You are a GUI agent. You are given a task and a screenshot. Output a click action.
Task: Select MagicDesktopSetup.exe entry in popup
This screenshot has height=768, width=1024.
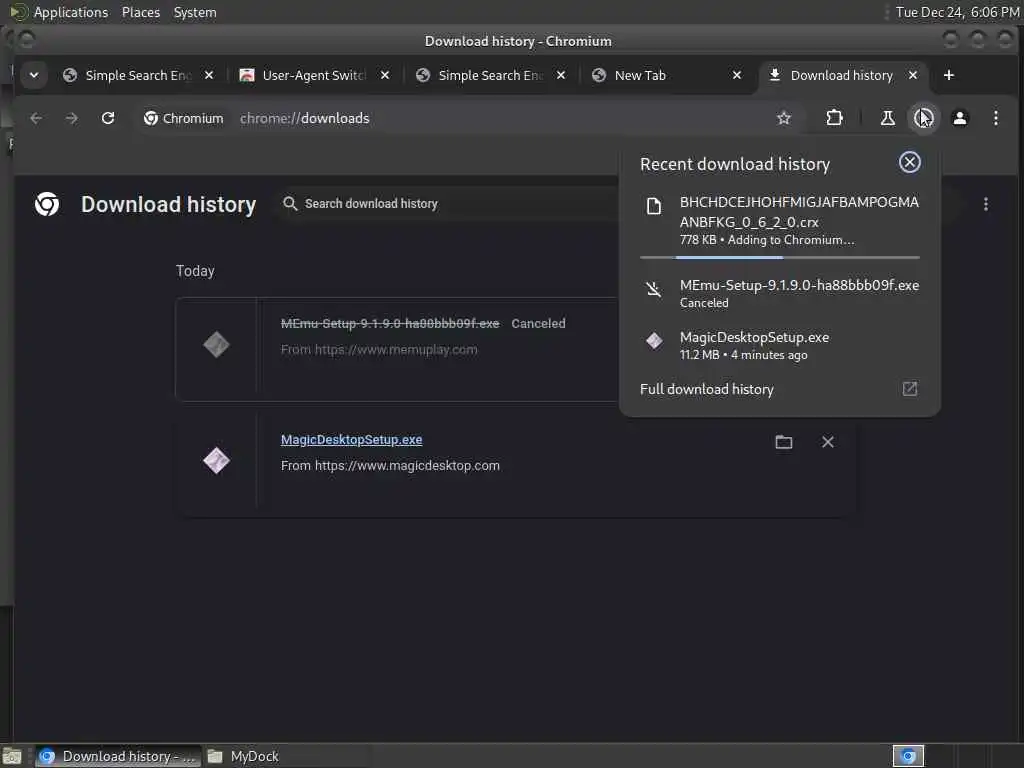[x=780, y=345]
